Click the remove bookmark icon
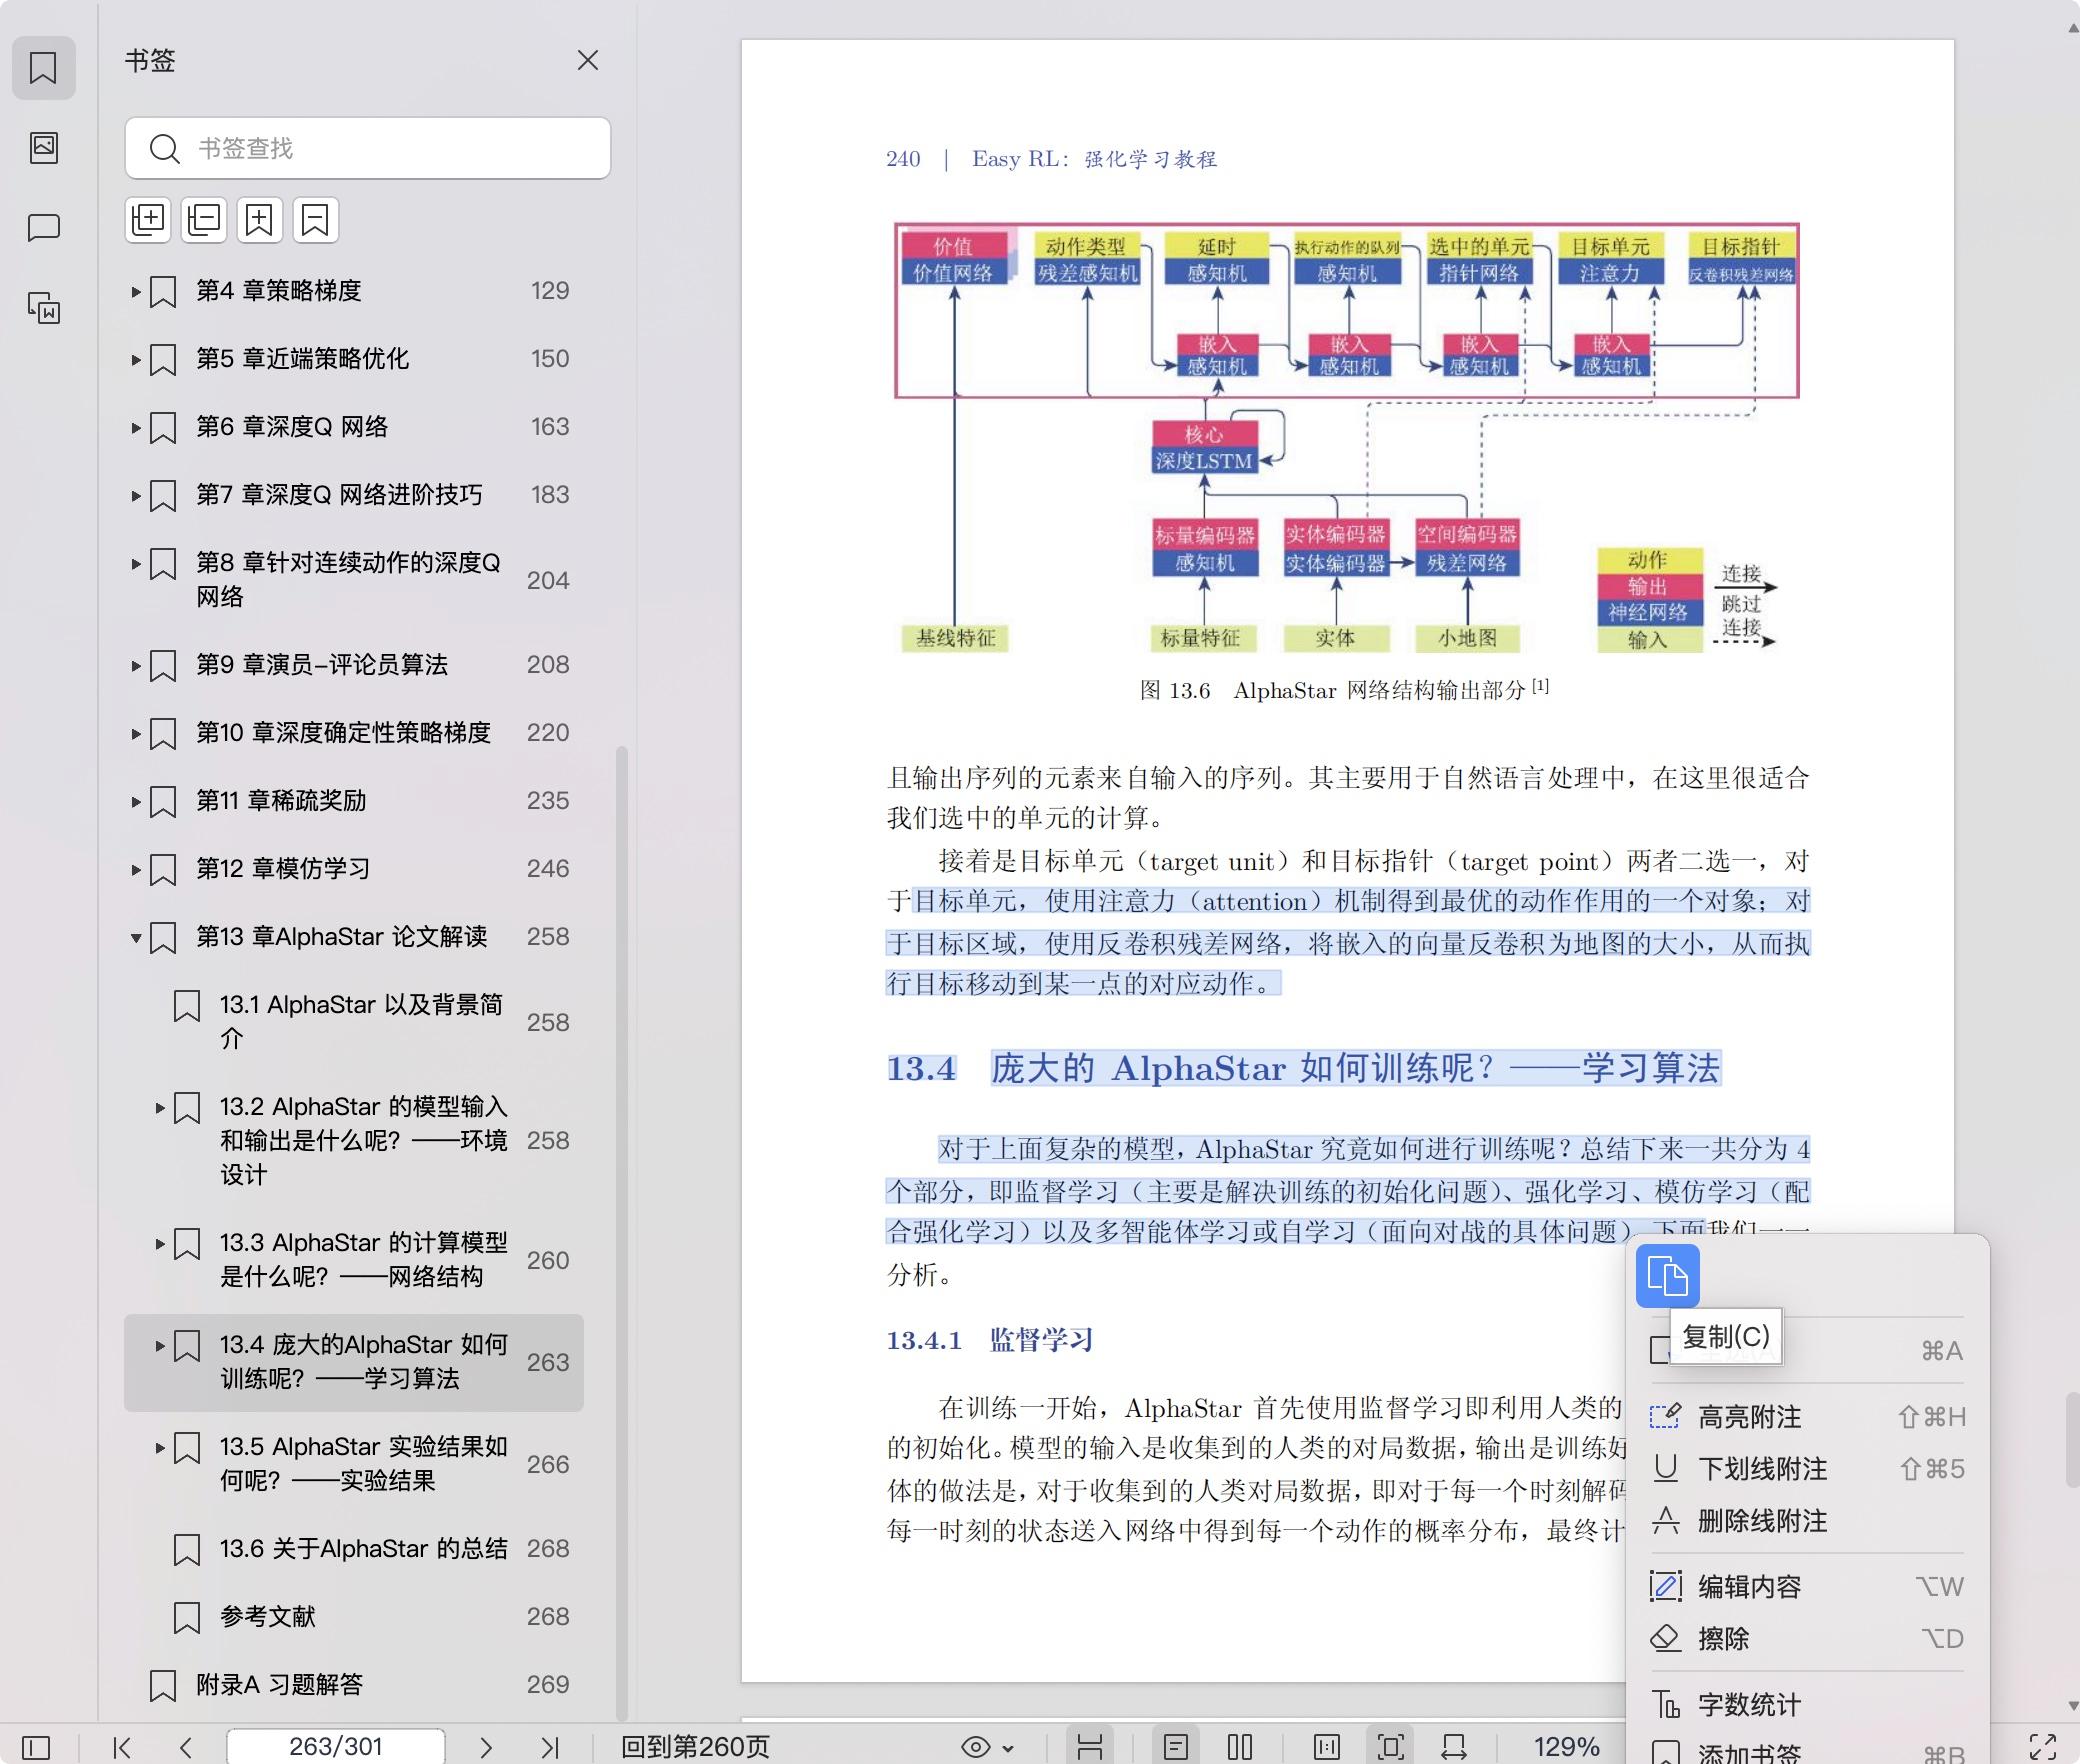The height and width of the screenshot is (1764, 2080). click(315, 219)
